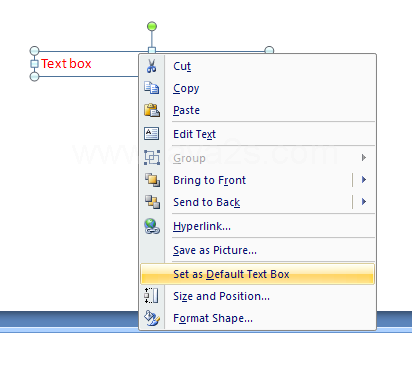Expand the Bring to Front submenu arrow
The image size is (412, 365).
[x=364, y=180]
